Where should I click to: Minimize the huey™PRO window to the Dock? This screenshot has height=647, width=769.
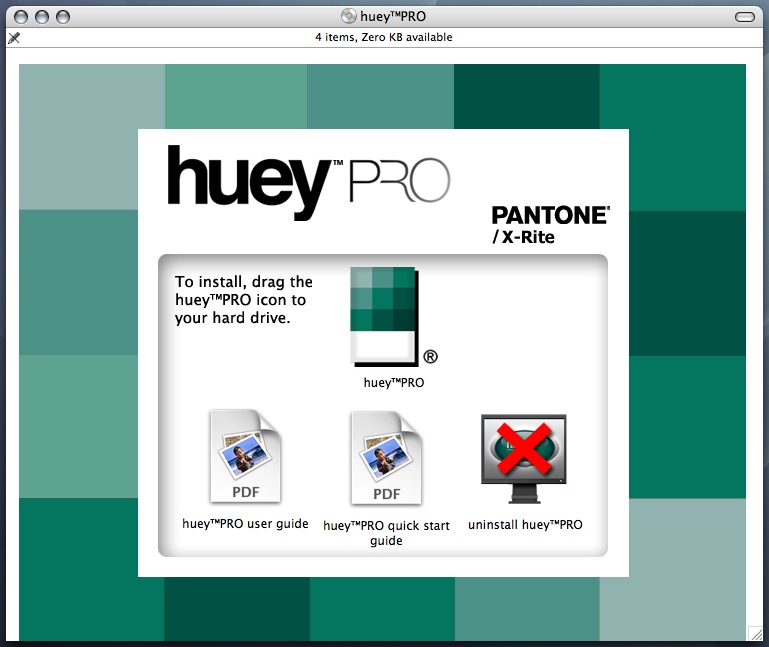(42, 17)
